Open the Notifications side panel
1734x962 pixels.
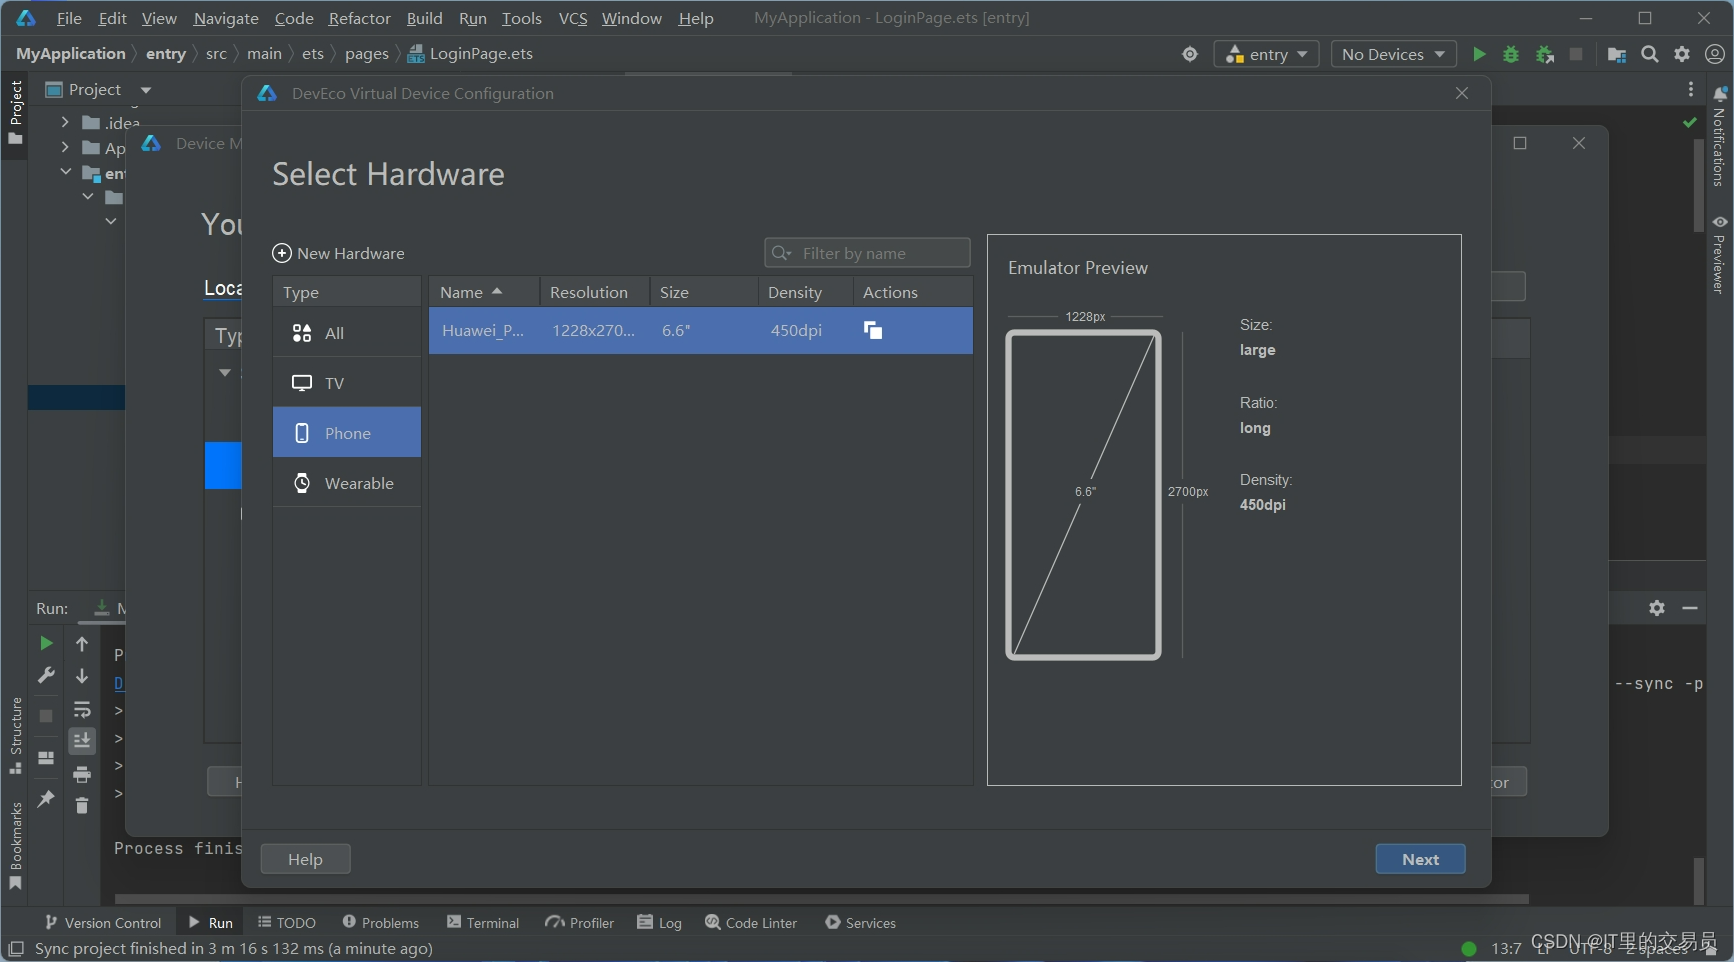coord(1719,137)
